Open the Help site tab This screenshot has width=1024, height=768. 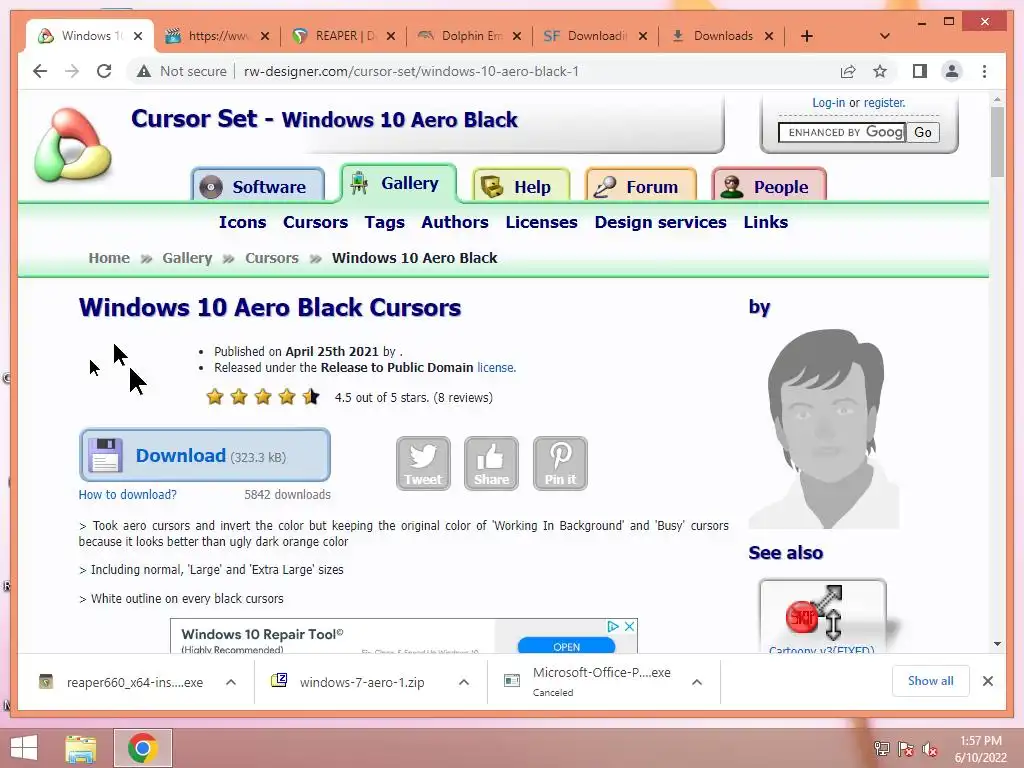click(521, 185)
